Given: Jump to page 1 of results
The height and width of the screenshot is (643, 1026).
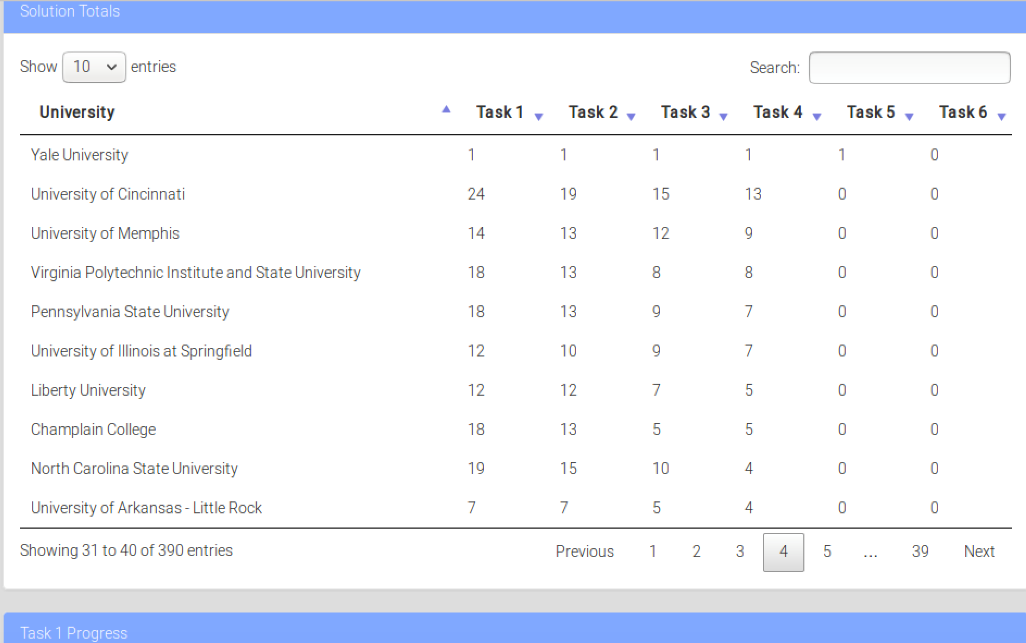Looking at the screenshot, I should tap(653, 552).
